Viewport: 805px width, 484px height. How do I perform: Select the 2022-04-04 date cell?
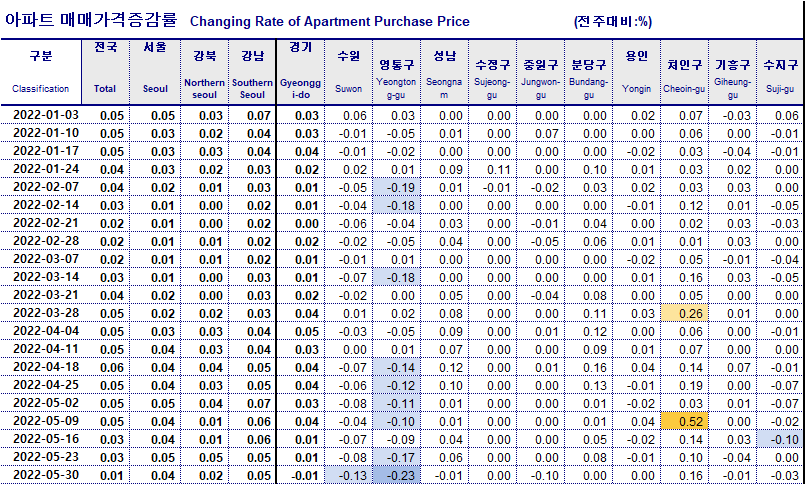coord(41,331)
